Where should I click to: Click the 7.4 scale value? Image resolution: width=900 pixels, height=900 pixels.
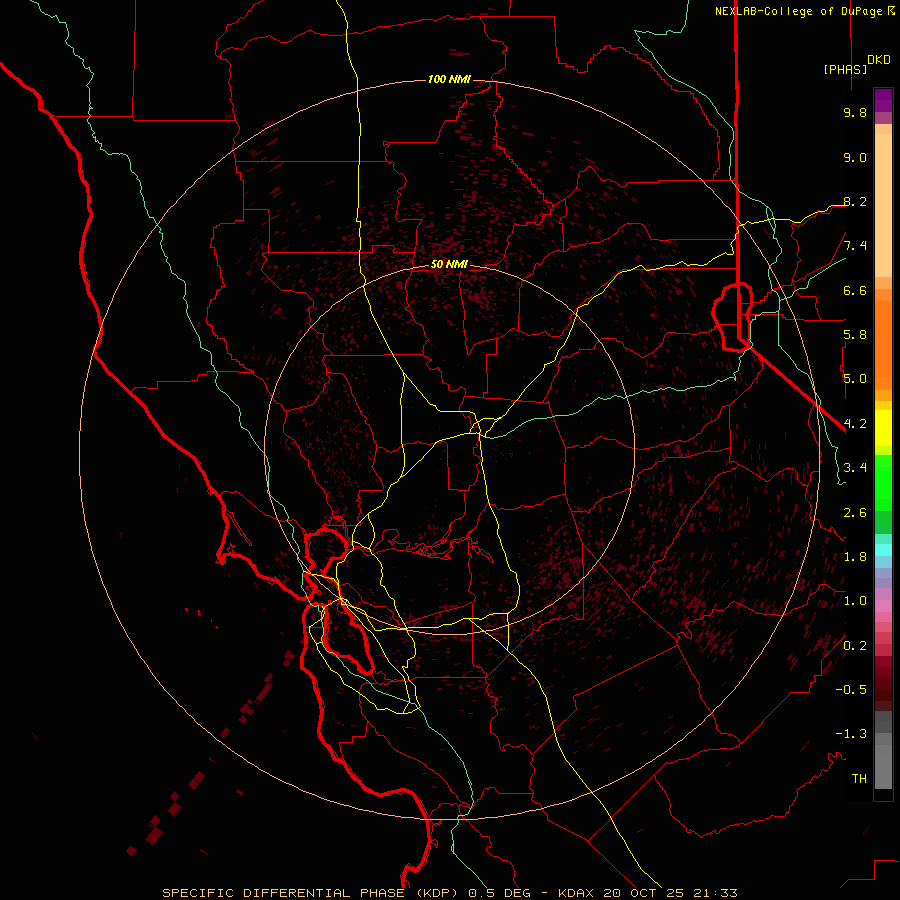point(855,246)
